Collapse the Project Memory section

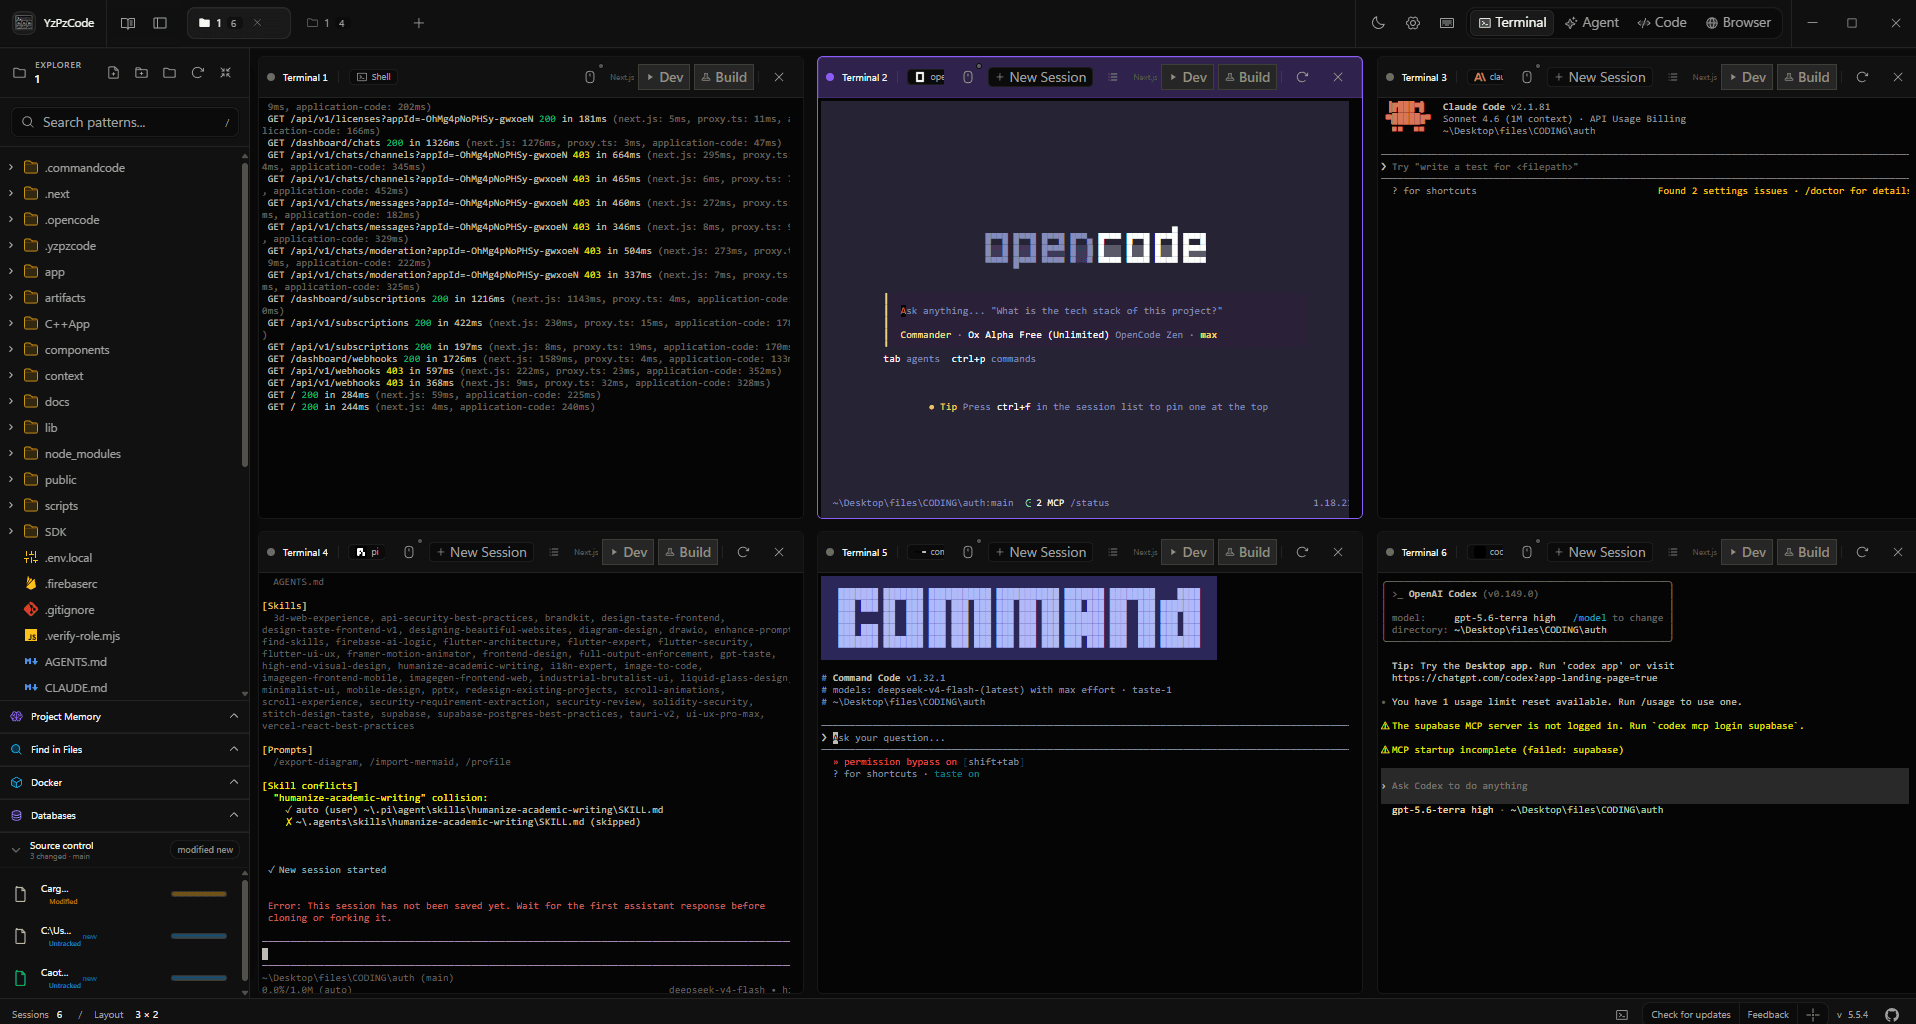click(x=234, y=716)
